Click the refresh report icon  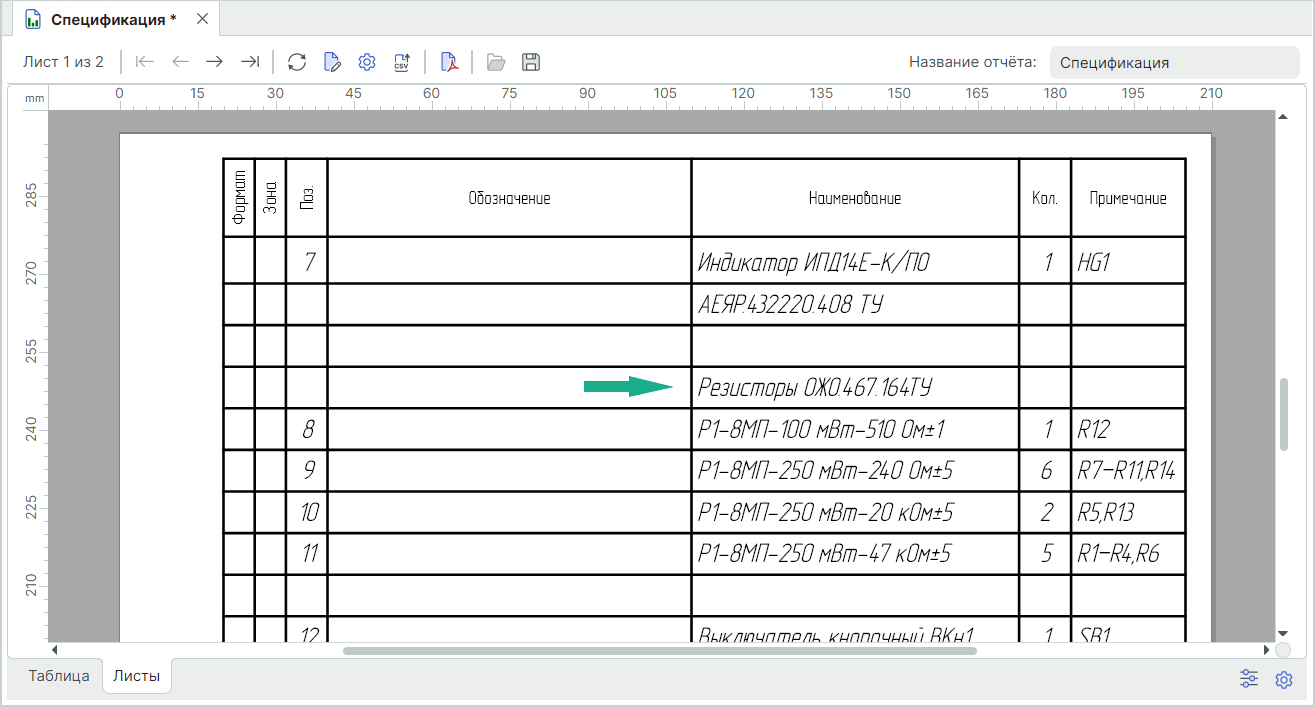click(297, 62)
